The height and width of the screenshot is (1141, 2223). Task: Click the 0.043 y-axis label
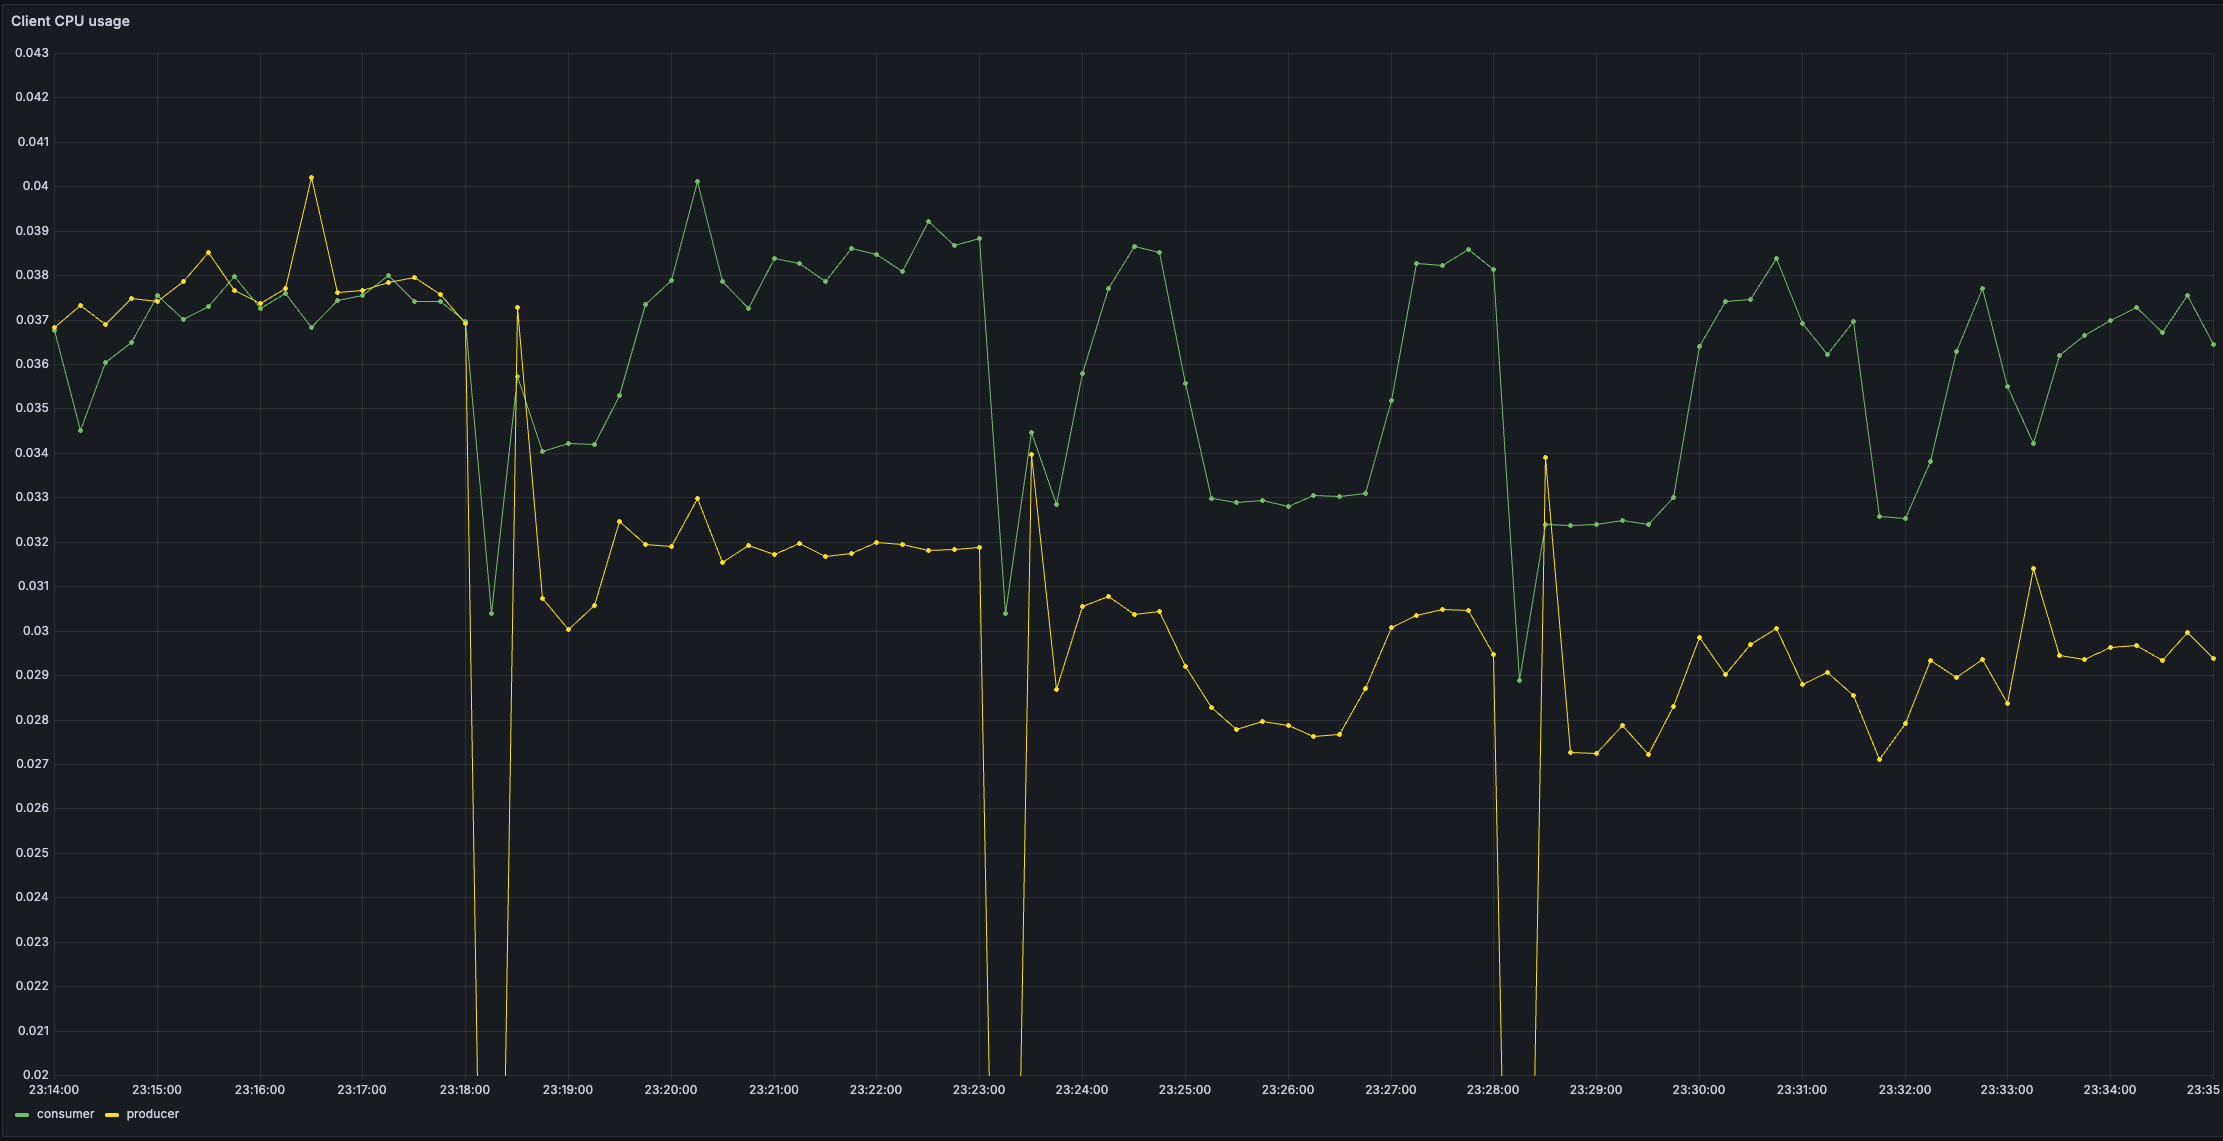[x=32, y=53]
